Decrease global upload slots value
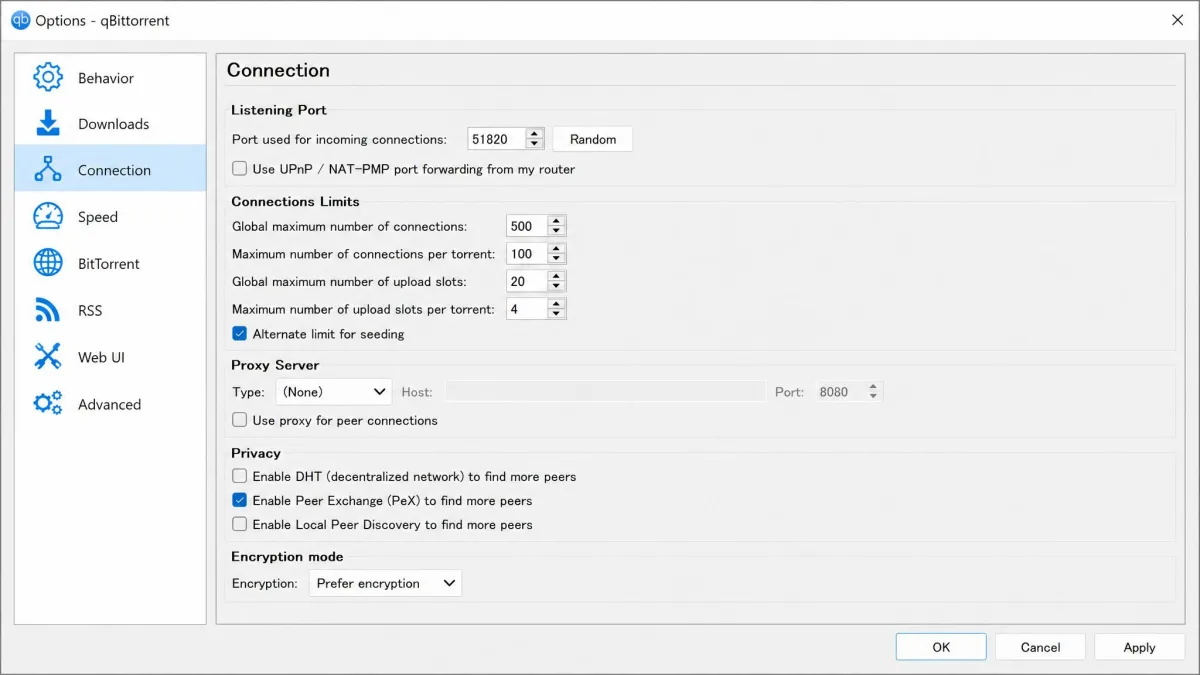Screen dimensions: 1200x675 (557, 287)
